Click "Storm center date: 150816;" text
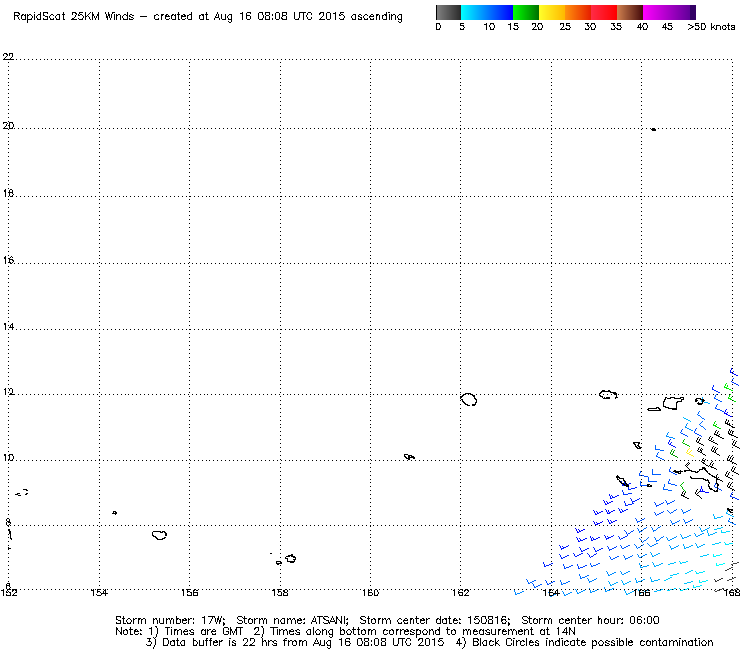 coord(435,620)
